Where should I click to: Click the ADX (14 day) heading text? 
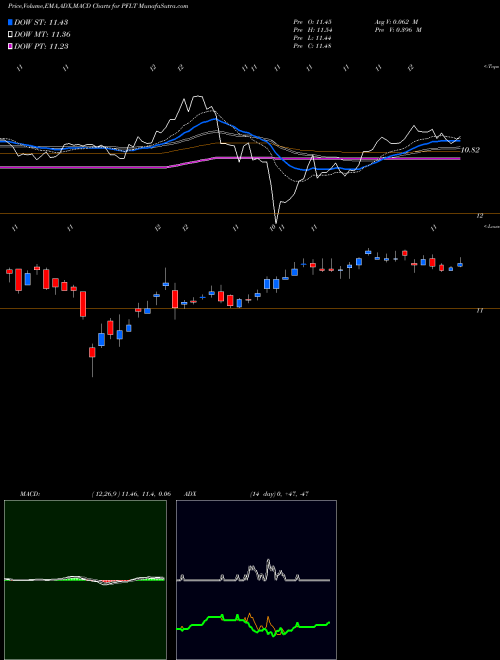point(247,494)
